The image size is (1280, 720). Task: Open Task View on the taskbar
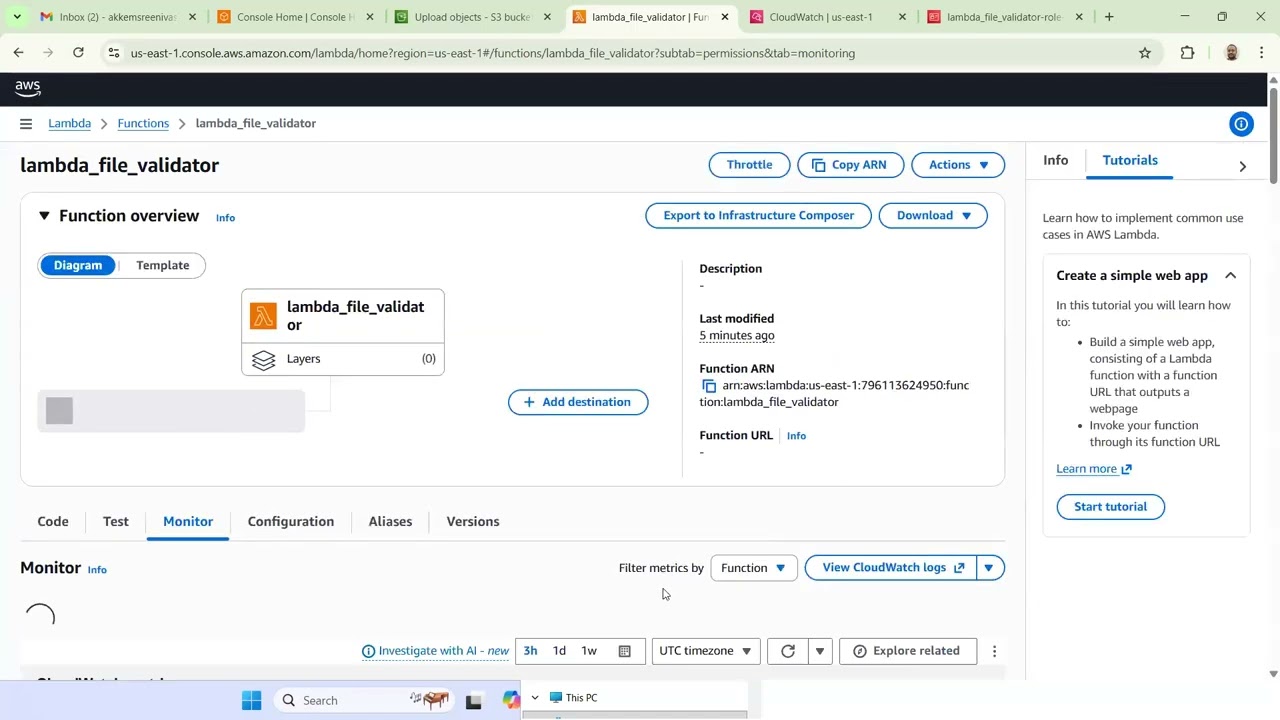(474, 700)
